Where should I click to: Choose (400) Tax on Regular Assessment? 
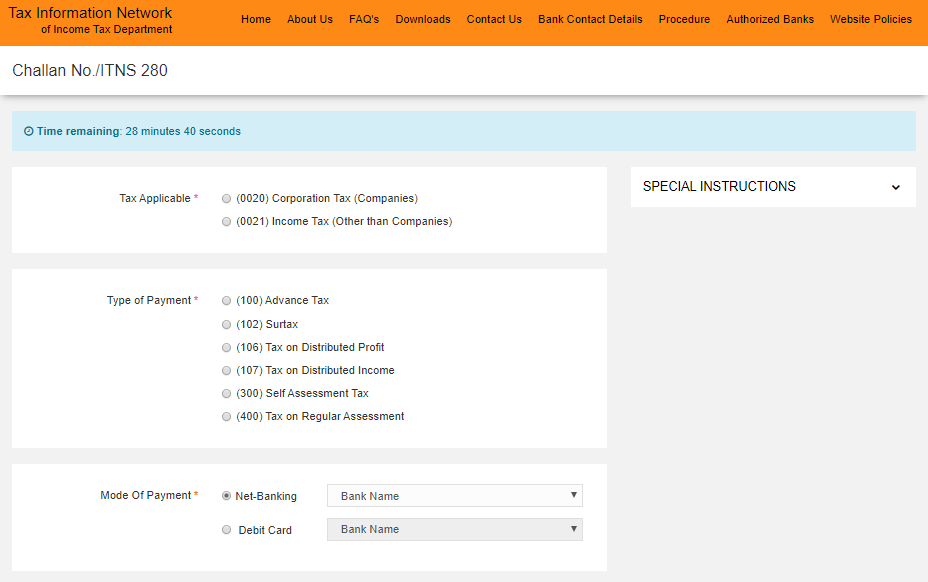click(226, 417)
